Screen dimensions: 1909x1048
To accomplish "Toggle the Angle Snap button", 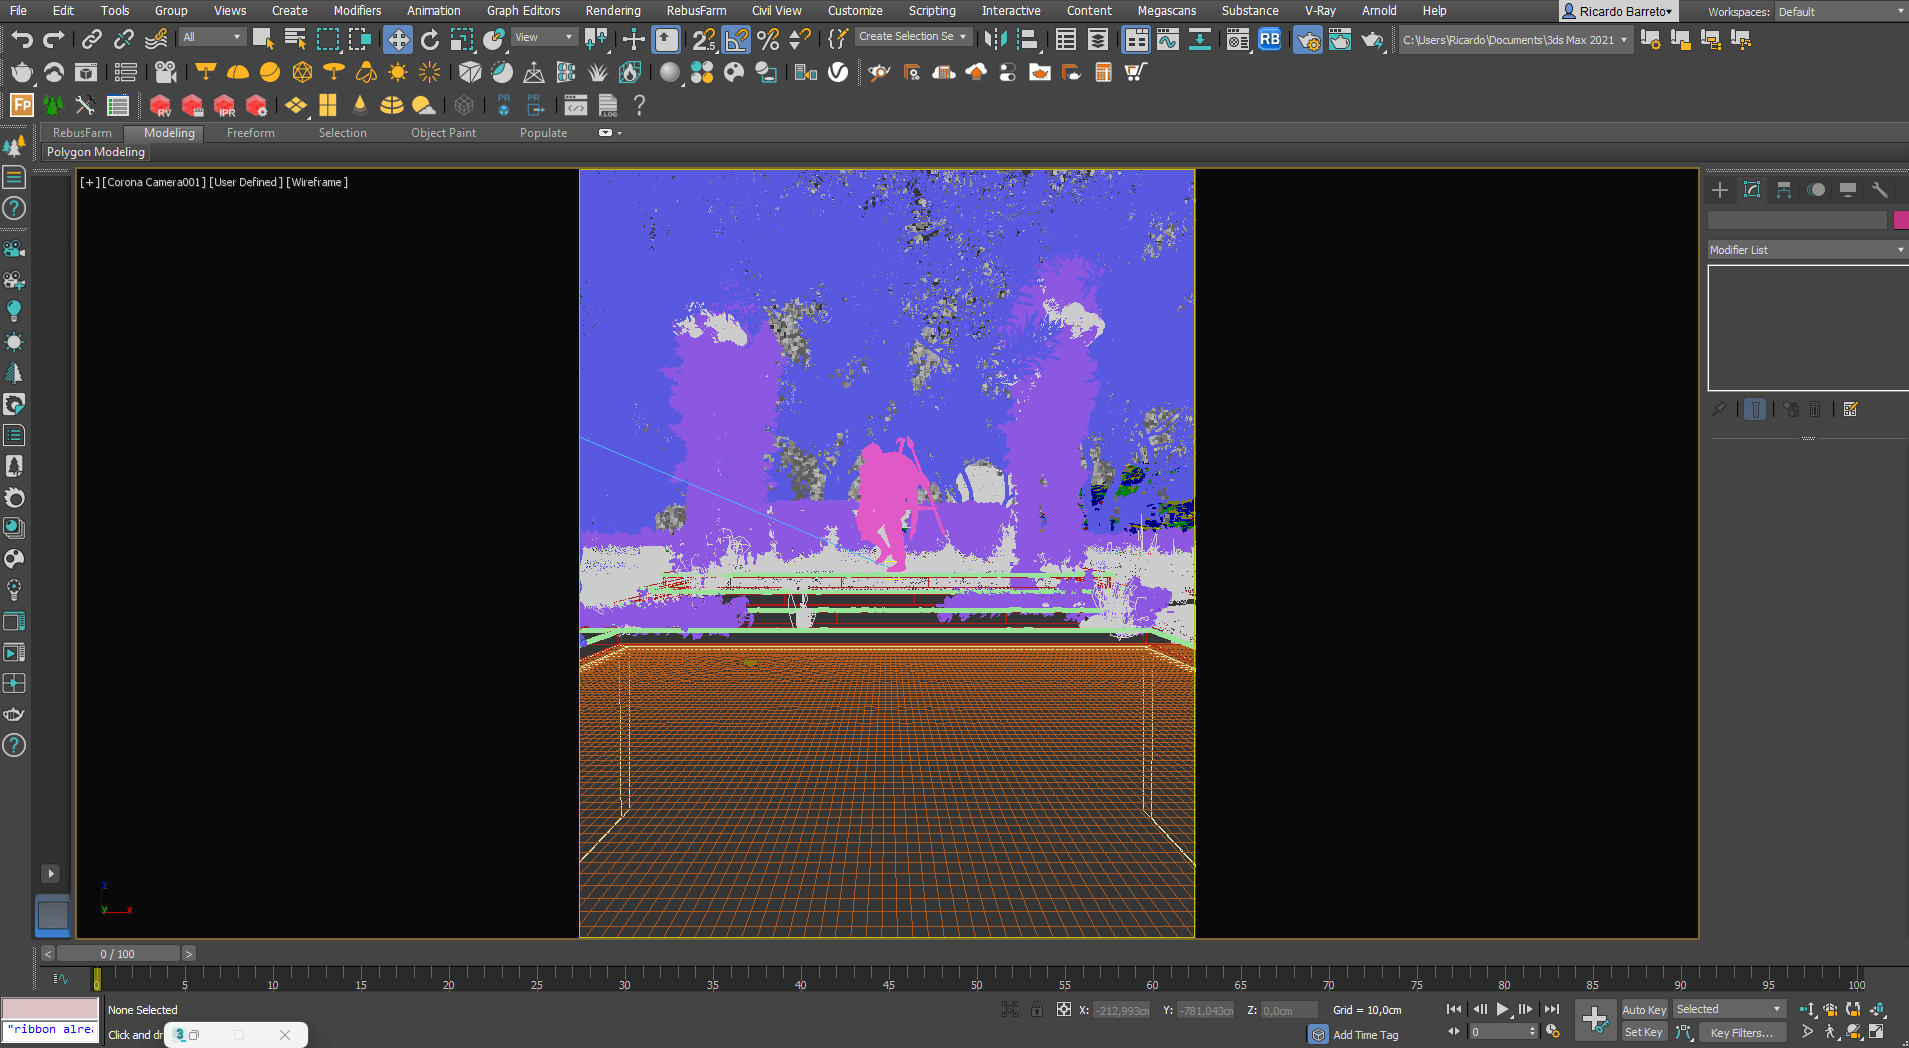I will (736, 39).
